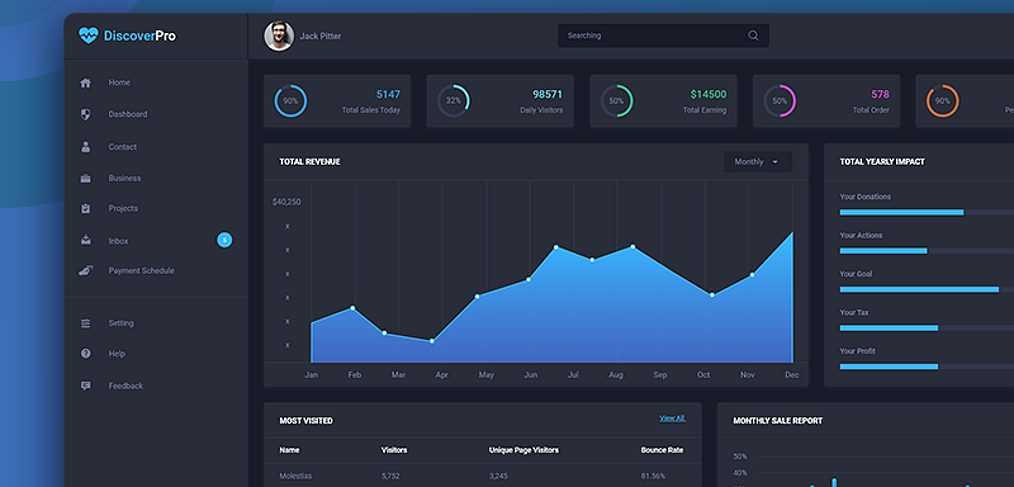The height and width of the screenshot is (487, 1014).
Task: Click the 5,752 visitors cell
Action: (391, 476)
